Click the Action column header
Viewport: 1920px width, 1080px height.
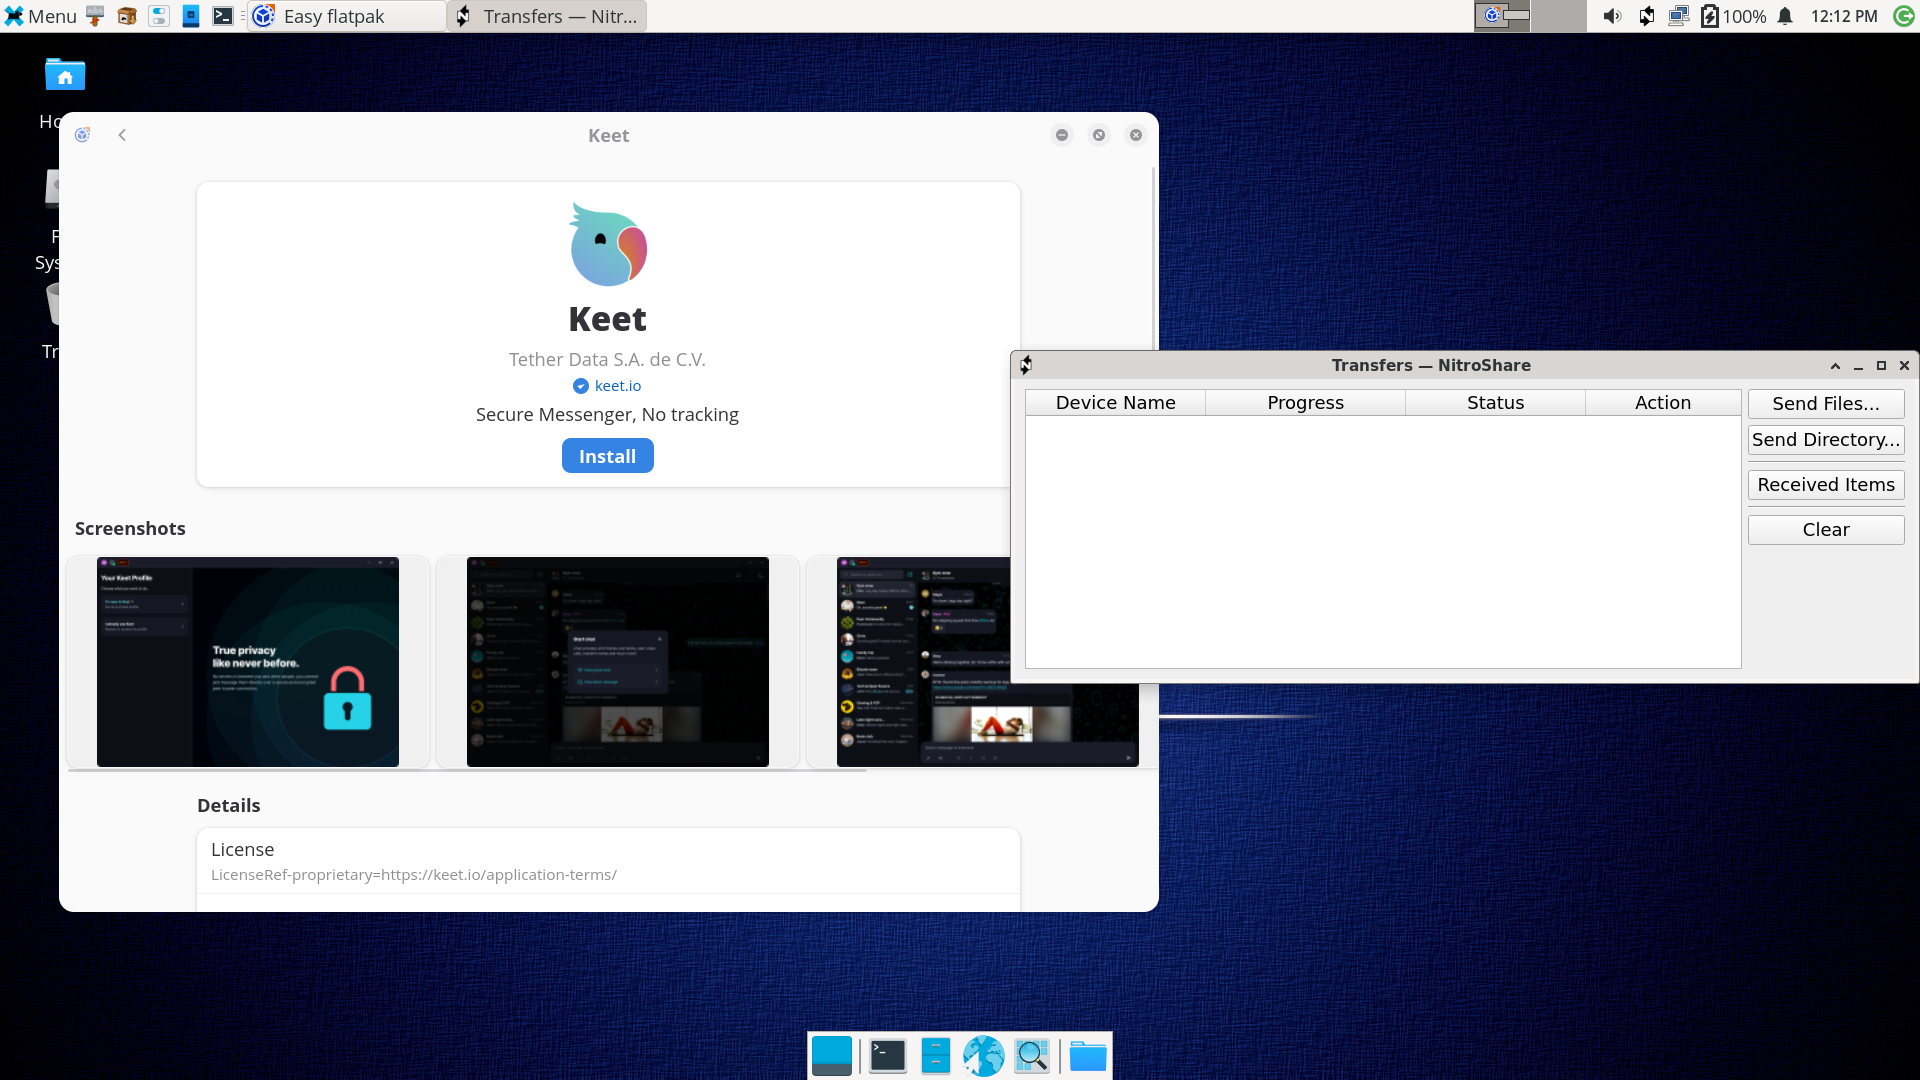pyautogui.click(x=1663, y=403)
